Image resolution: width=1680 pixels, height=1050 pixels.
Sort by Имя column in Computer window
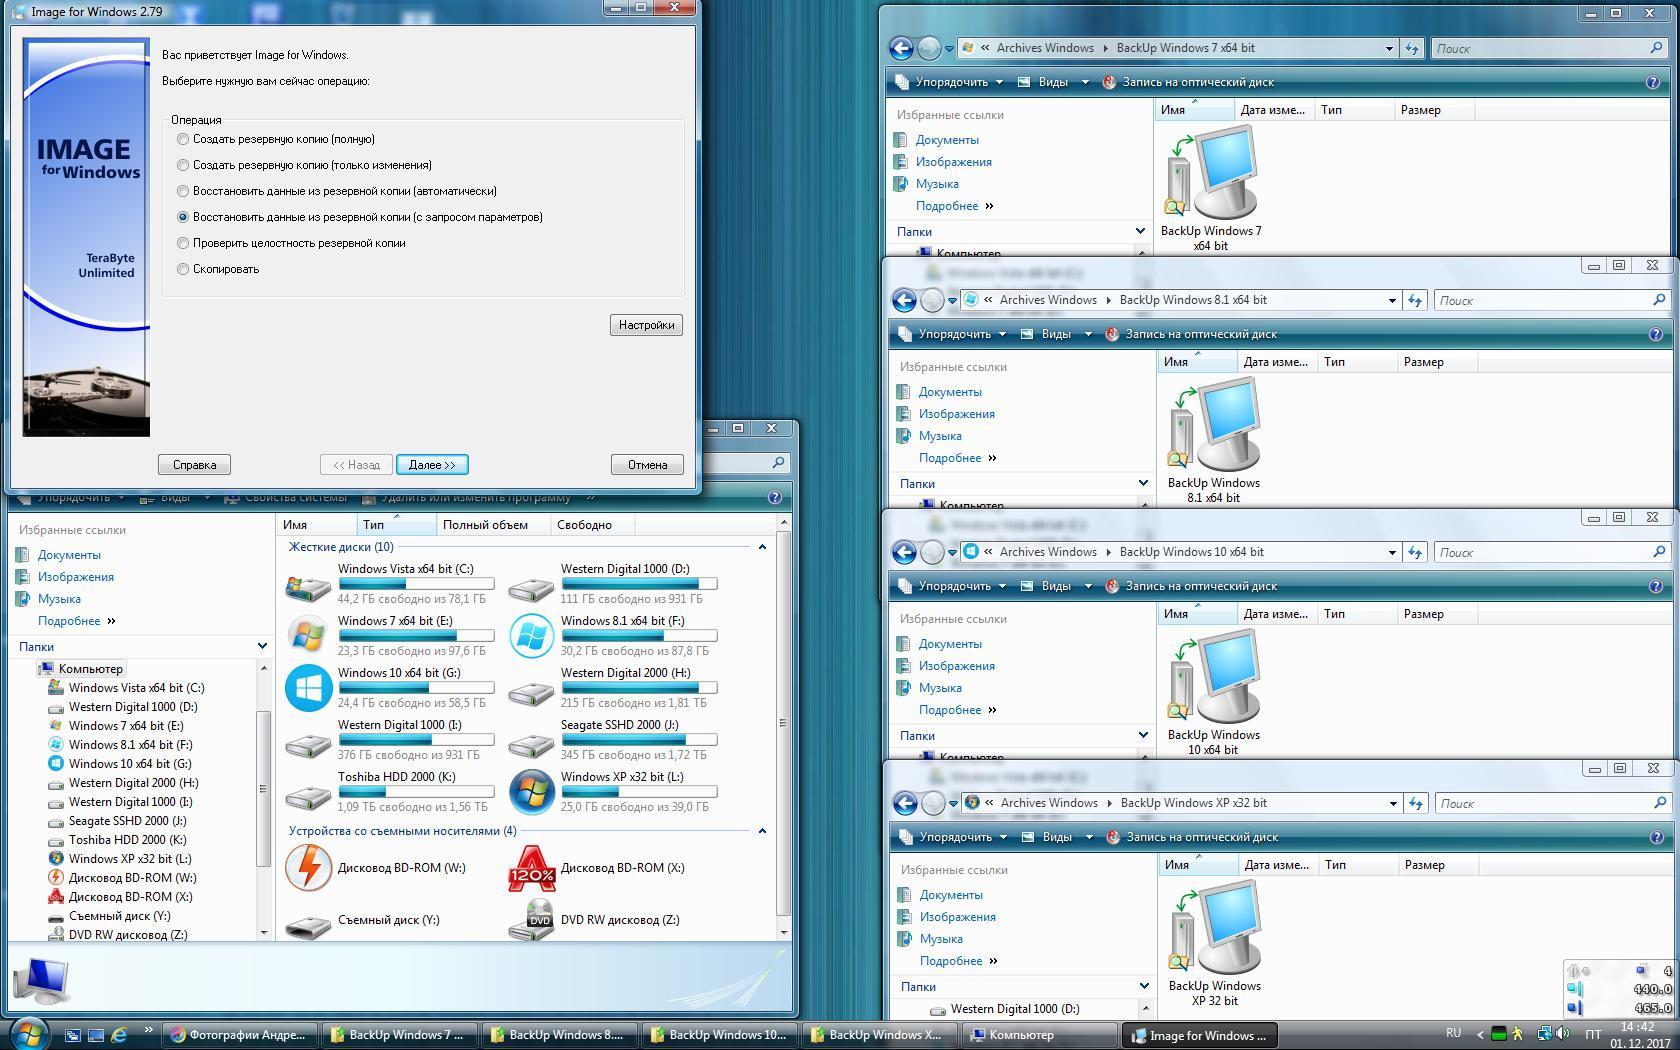pyautogui.click(x=316, y=525)
